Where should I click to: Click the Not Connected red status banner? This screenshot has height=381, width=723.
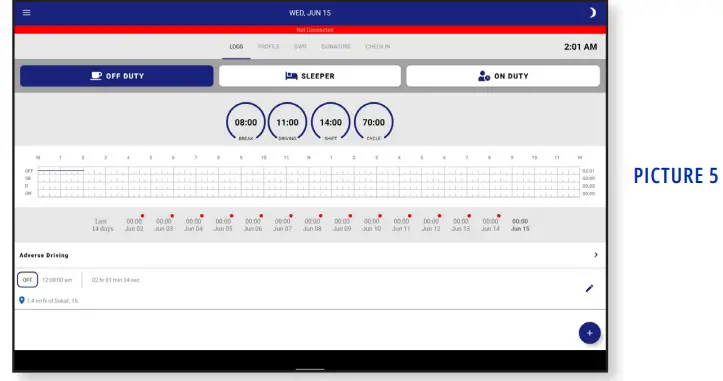310,30
